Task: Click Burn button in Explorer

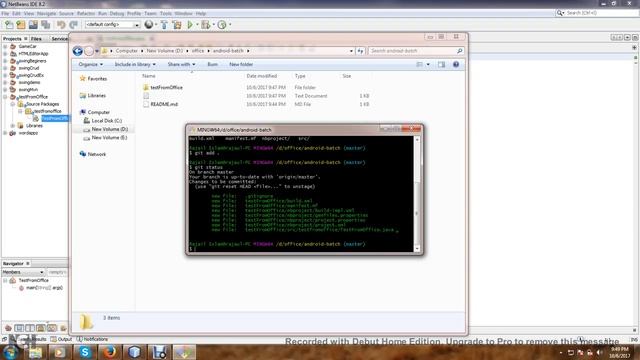Action: click(x=212, y=64)
